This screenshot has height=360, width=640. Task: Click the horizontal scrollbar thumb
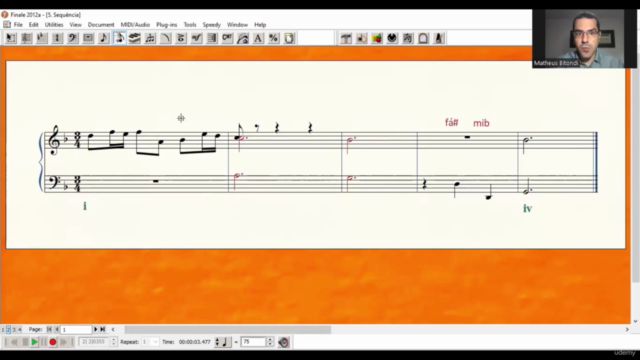pos(228,329)
